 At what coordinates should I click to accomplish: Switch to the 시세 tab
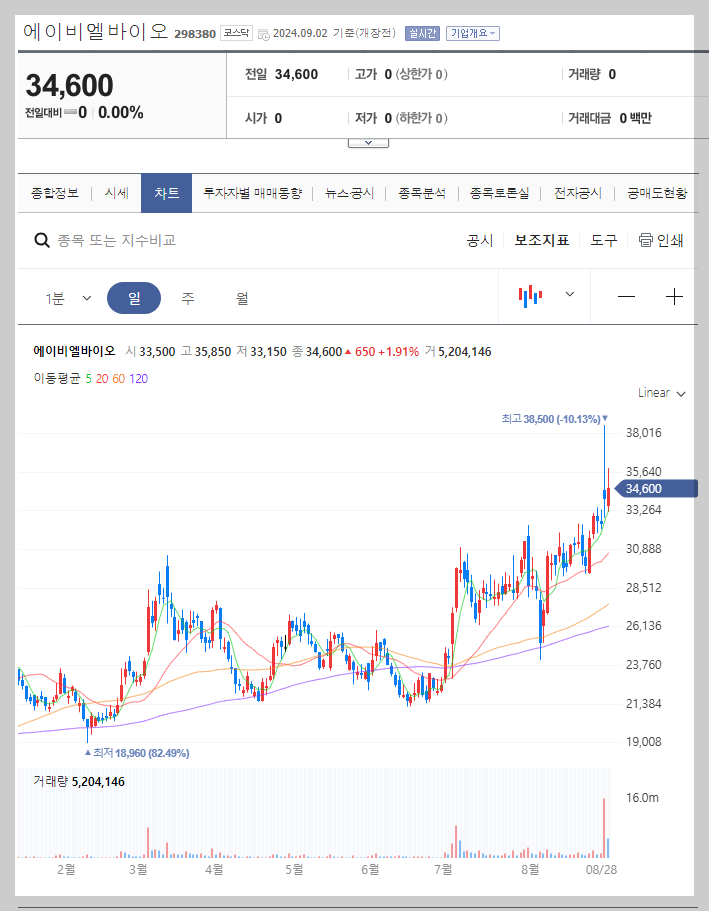click(x=115, y=193)
